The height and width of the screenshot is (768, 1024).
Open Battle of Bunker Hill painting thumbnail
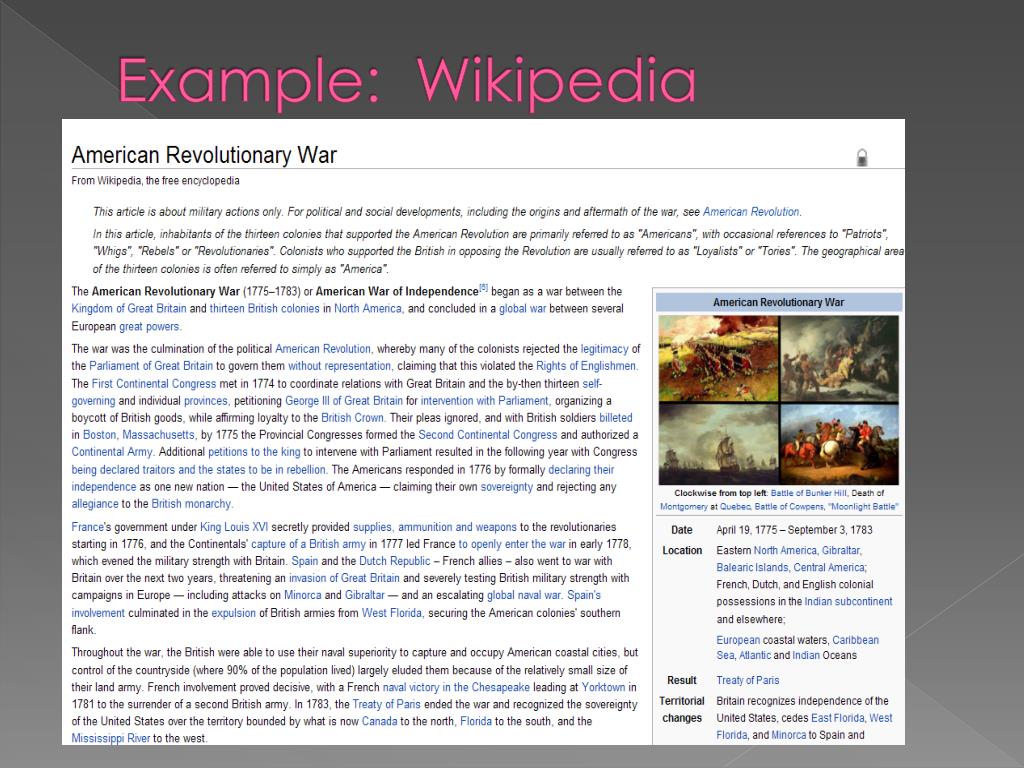pos(718,358)
